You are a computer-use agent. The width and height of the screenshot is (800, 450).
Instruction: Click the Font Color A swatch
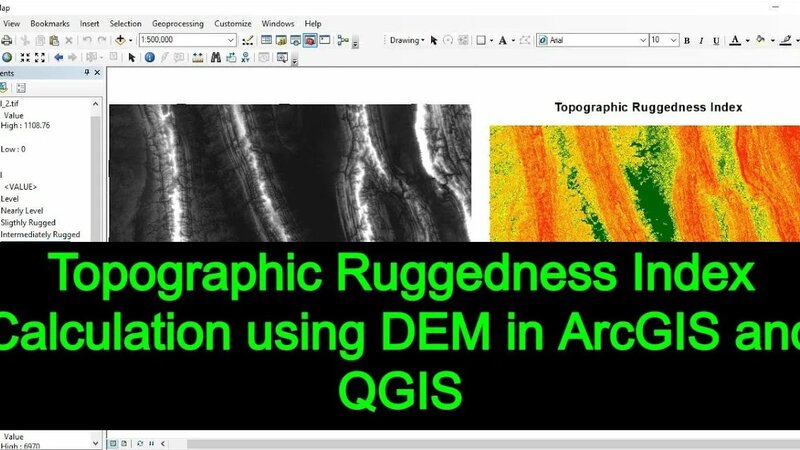[735, 40]
